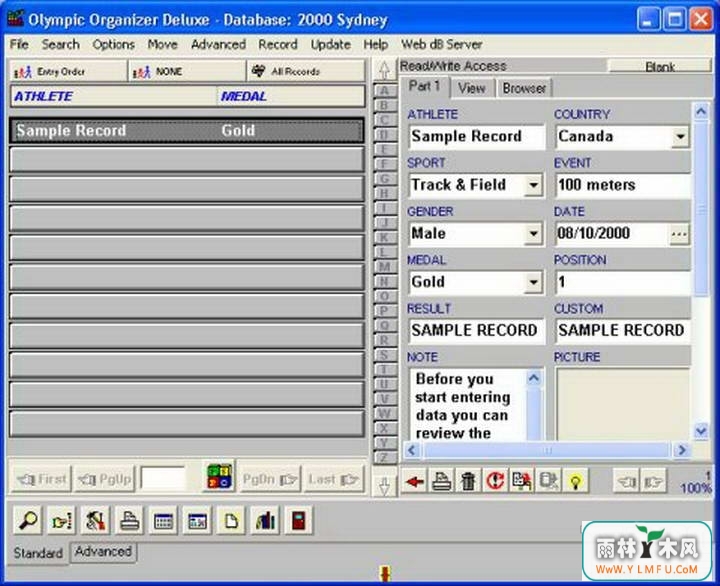Viewport: 720px width, 586px height.
Task: Open the Entry Order sort selector
Action: [68, 71]
